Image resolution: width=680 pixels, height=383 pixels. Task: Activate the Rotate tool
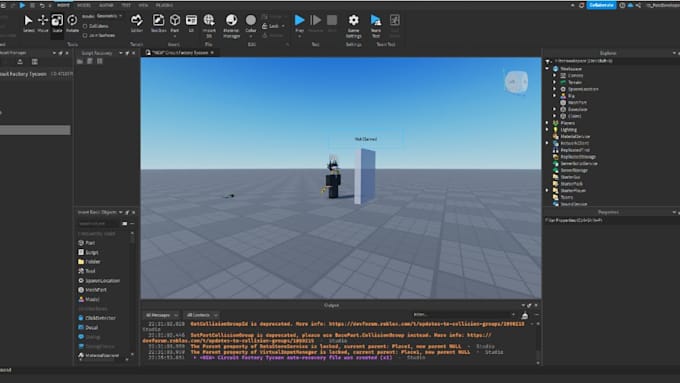tap(72, 24)
